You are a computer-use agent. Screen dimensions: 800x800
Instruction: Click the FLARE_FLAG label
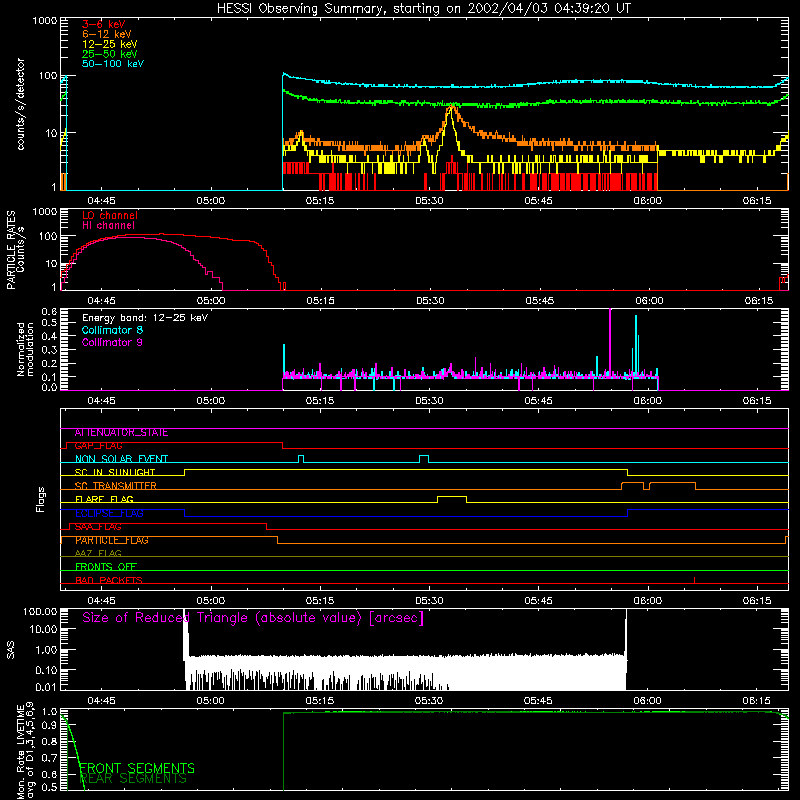[x=104, y=499]
